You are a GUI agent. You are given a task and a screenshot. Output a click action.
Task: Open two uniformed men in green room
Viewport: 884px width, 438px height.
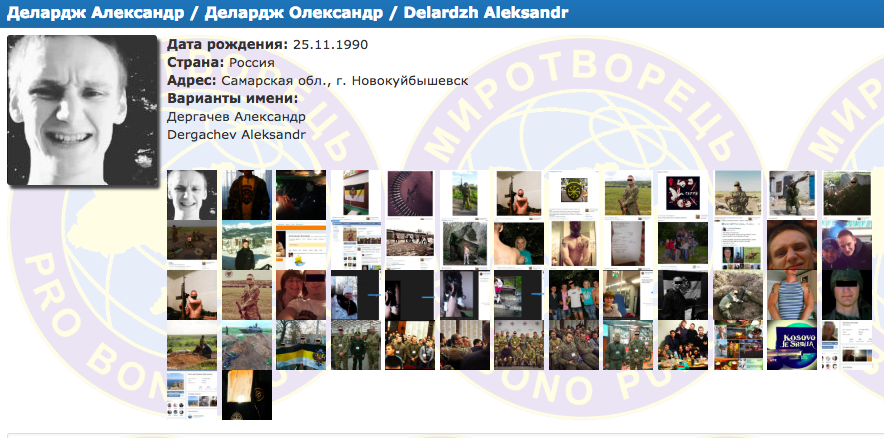(x=629, y=345)
